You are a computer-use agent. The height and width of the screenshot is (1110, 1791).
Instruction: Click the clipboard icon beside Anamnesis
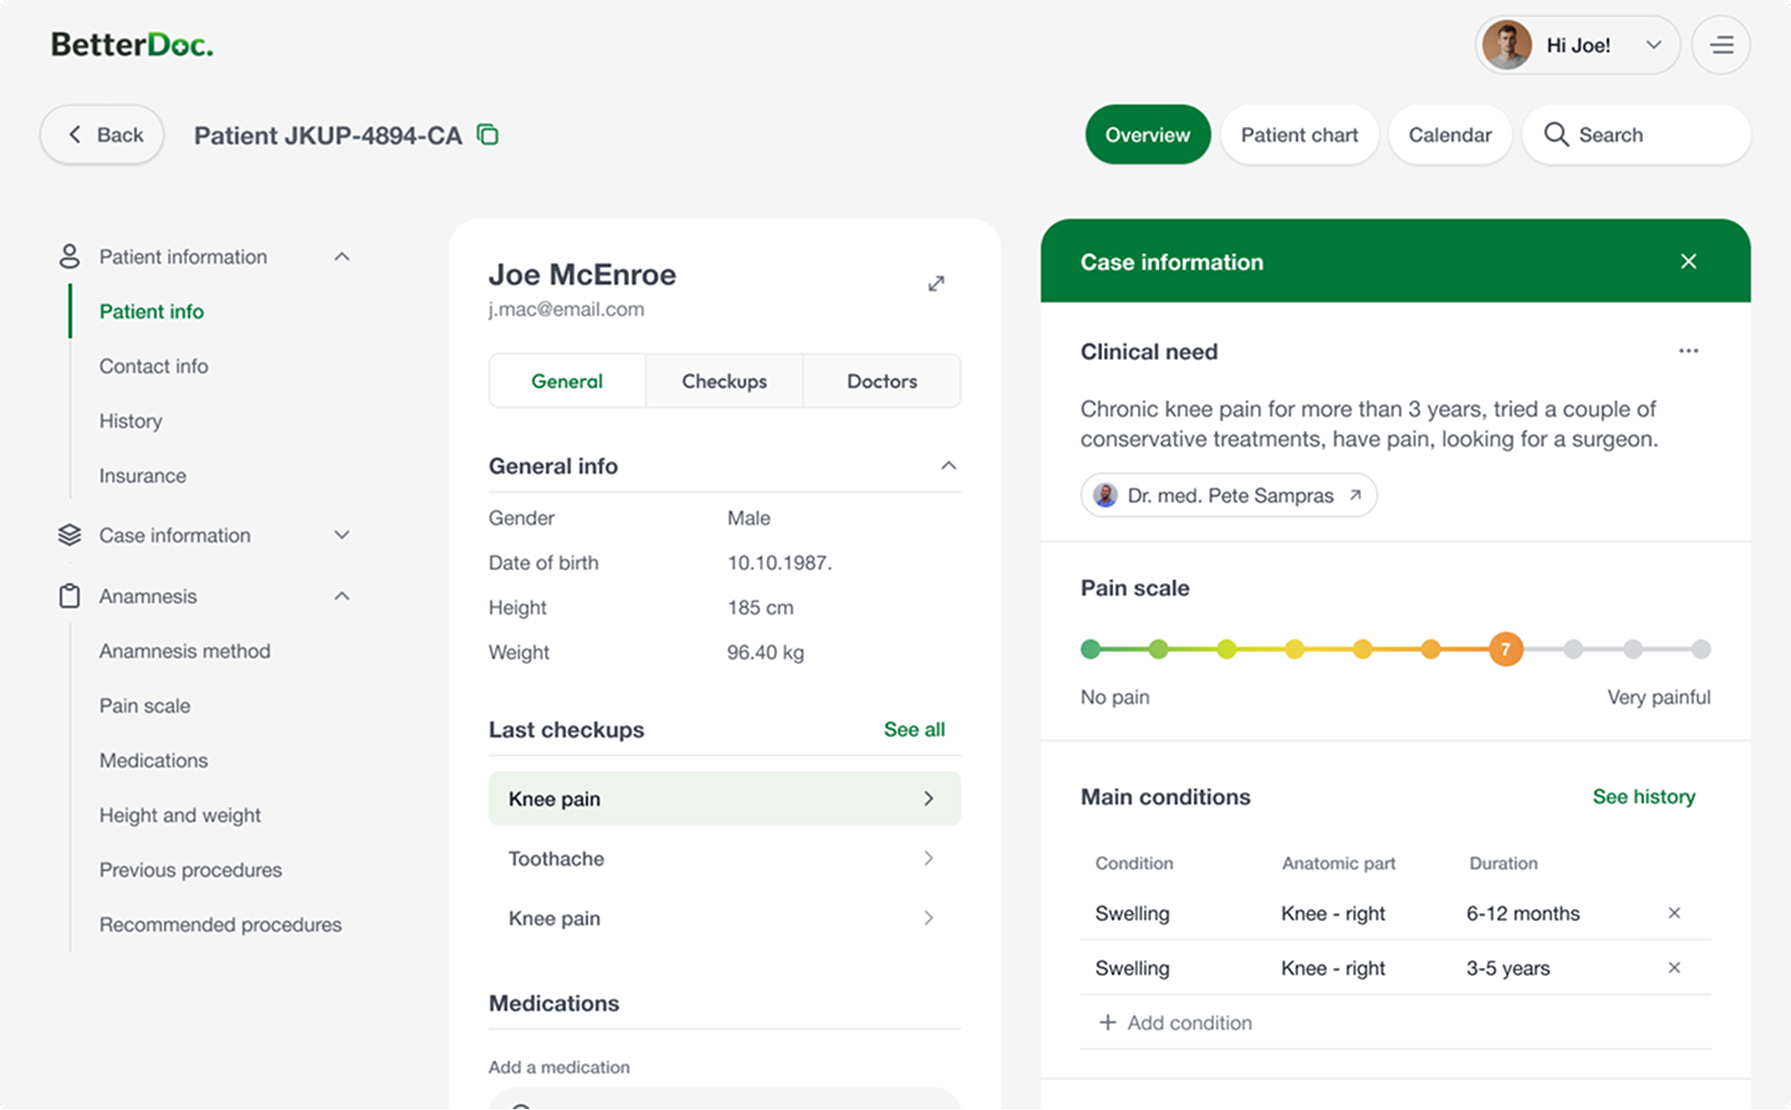pos(69,596)
